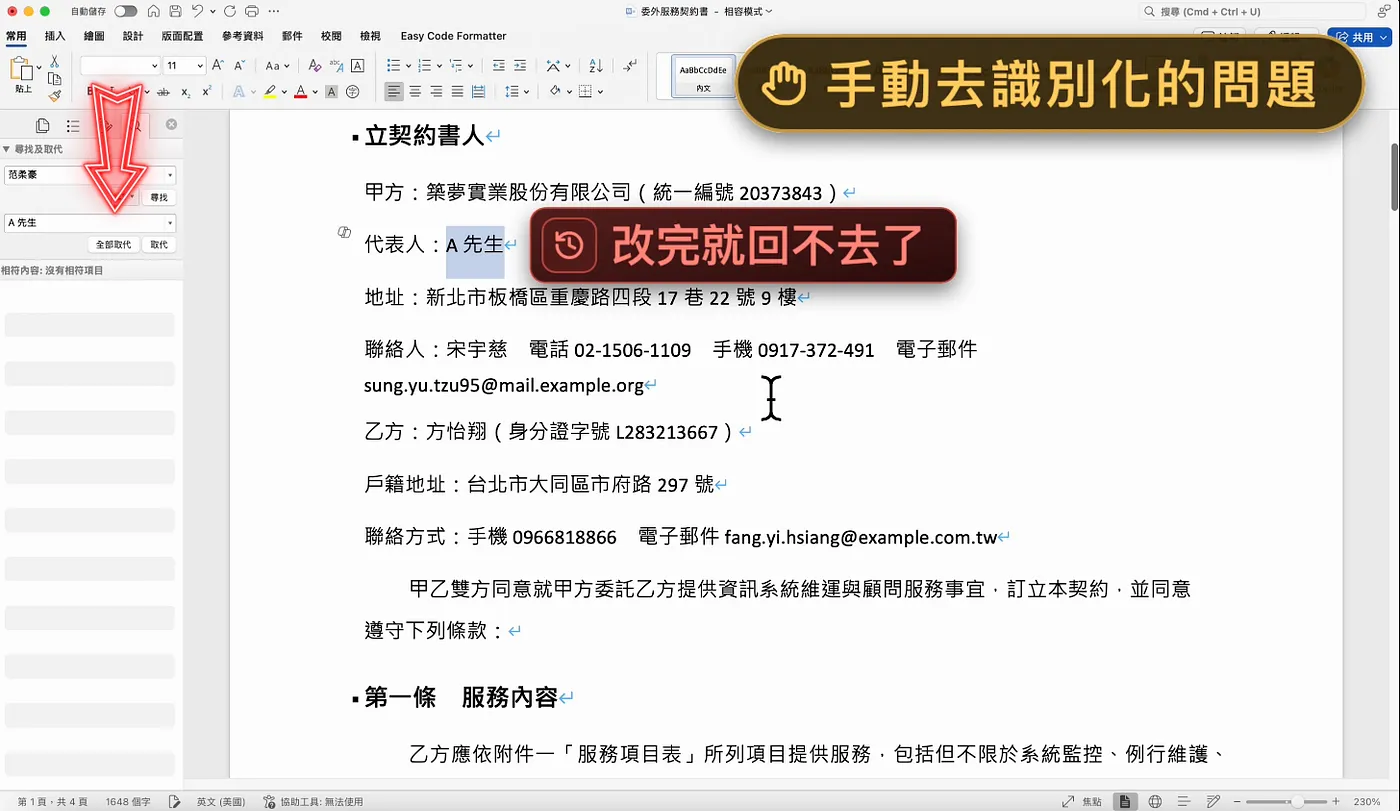
Task: Click the Sort A-Z icon
Action: click(x=596, y=65)
